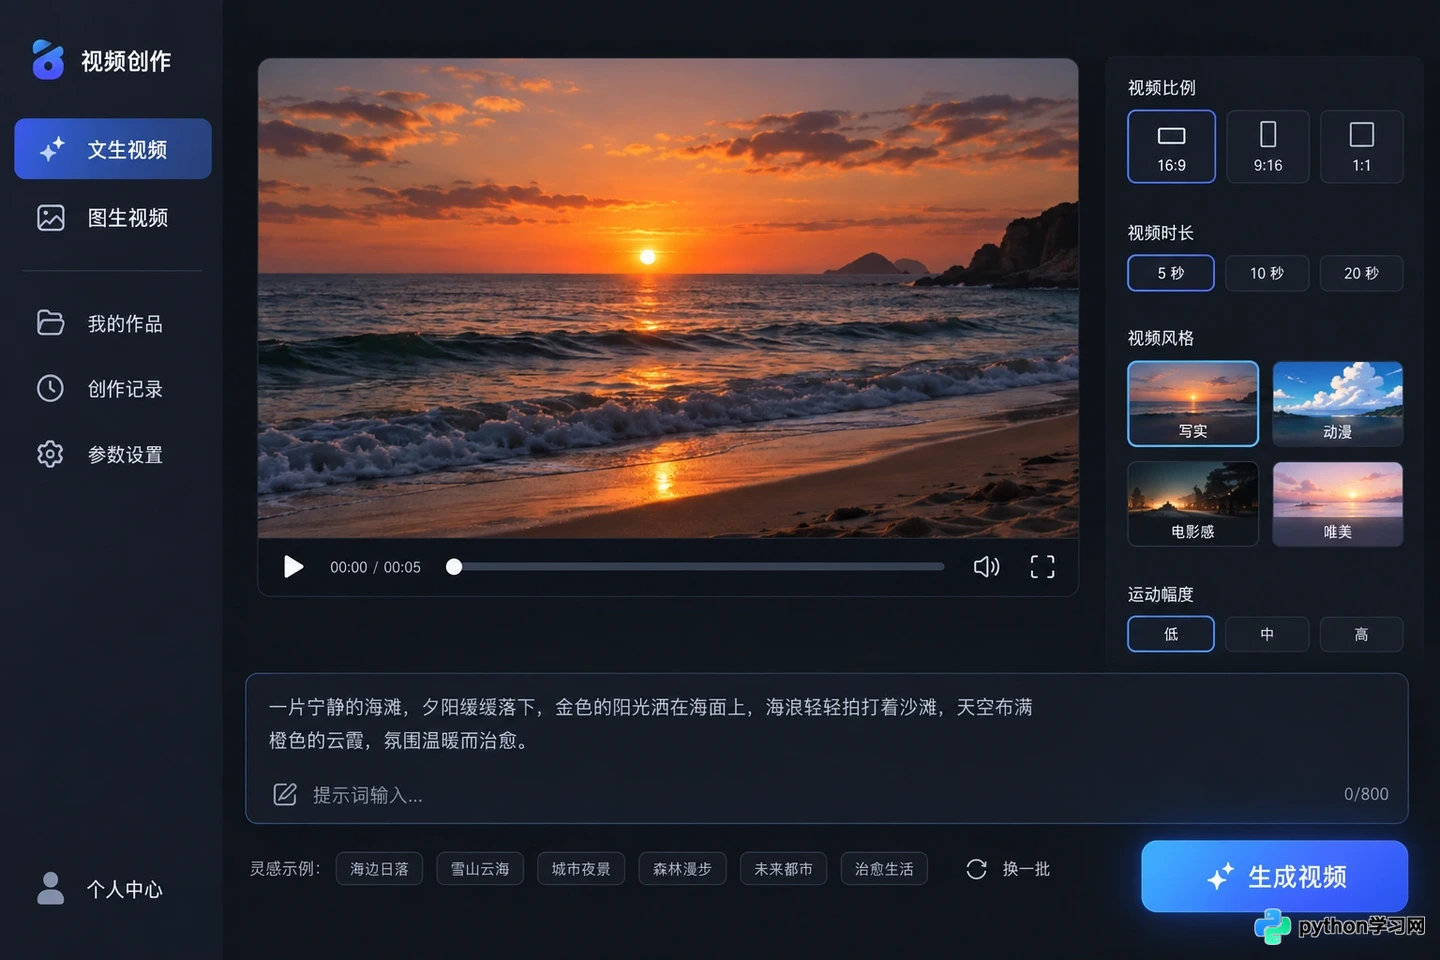Select the 写实 style thumbnail
Image resolution: width=1440 pixels, height=960 pixels.
tap(1193, 403)
